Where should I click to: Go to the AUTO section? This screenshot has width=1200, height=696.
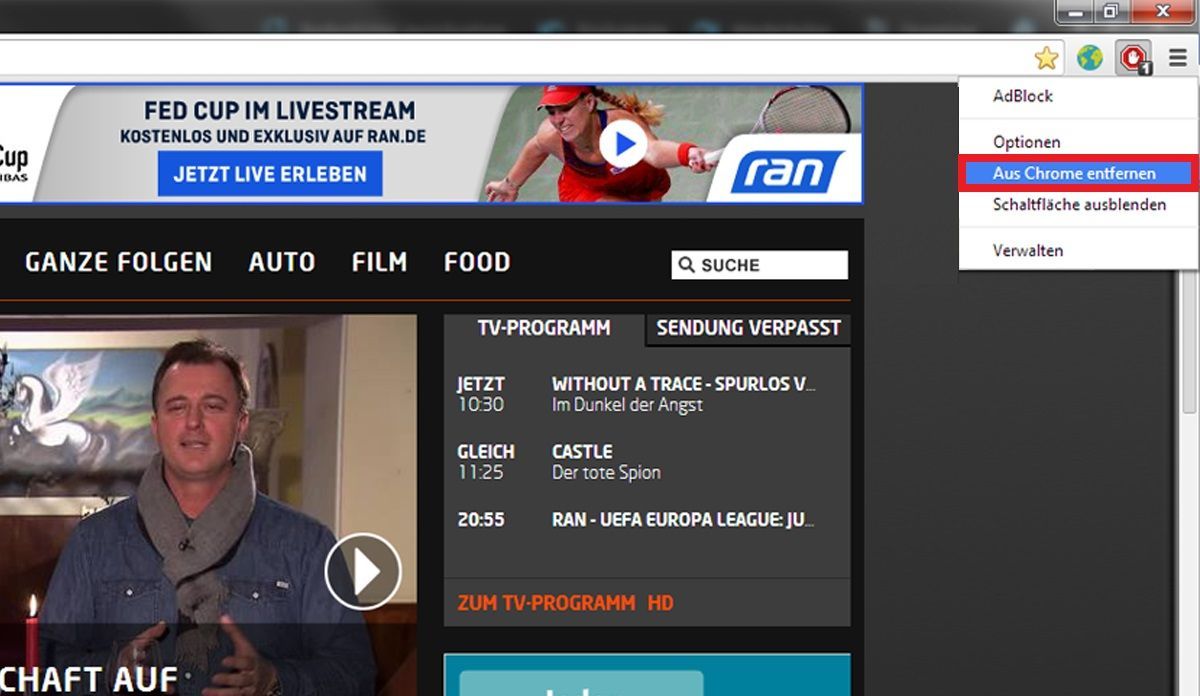(281, 262)
